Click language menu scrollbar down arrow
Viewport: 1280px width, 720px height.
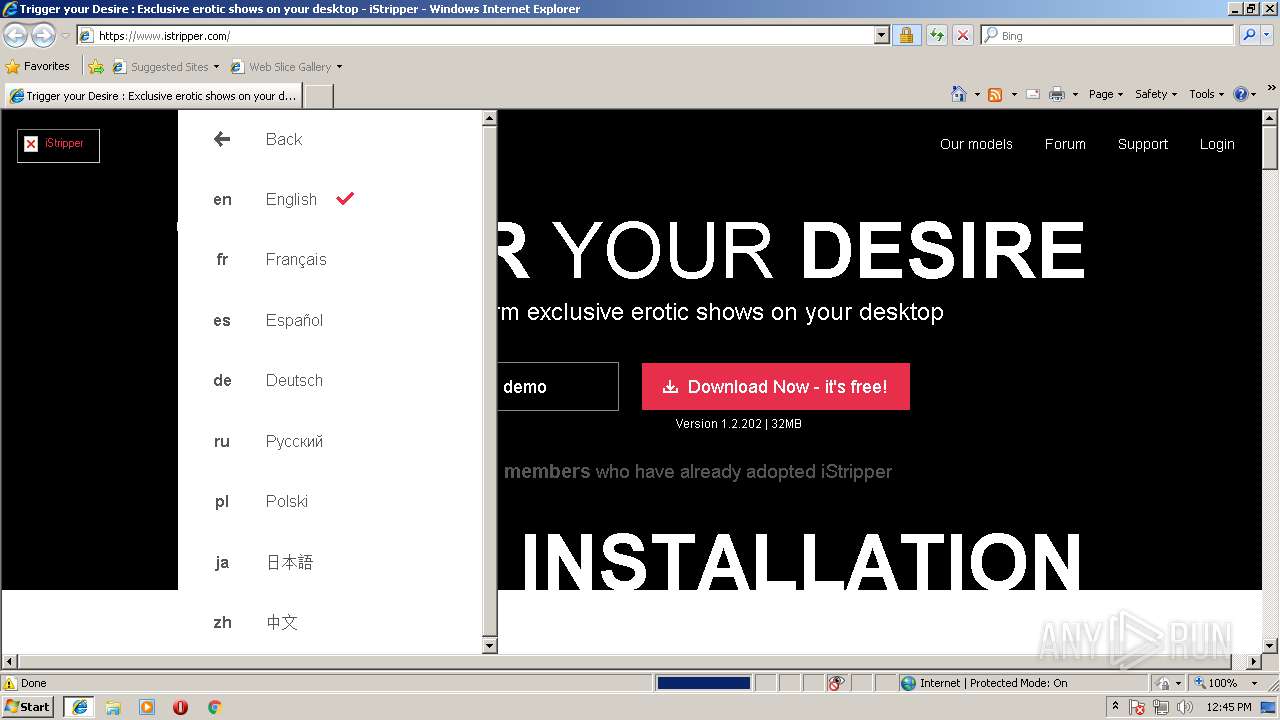click(490, 646)
